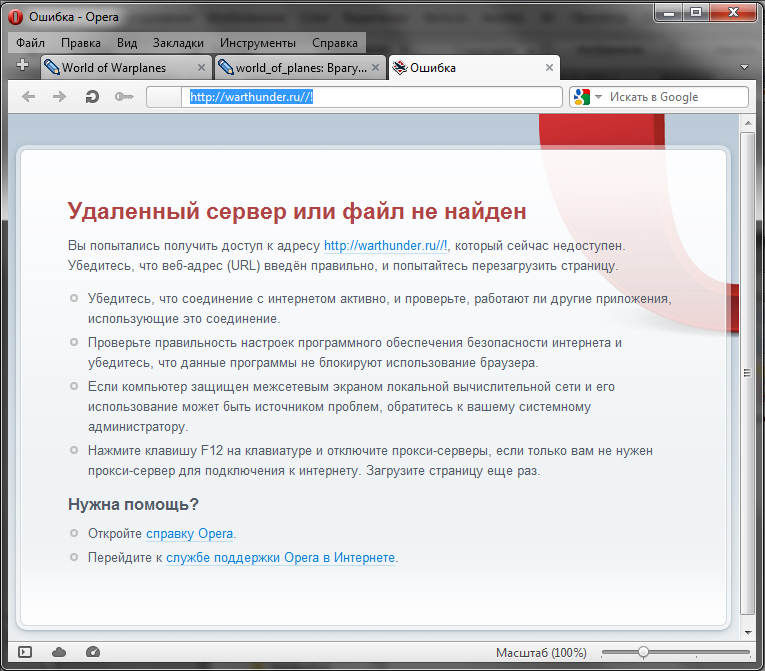The height and width of the screenshot is (671, 765).
Task: Expand the Google search engine dropdown
Action: click(598, 97)
